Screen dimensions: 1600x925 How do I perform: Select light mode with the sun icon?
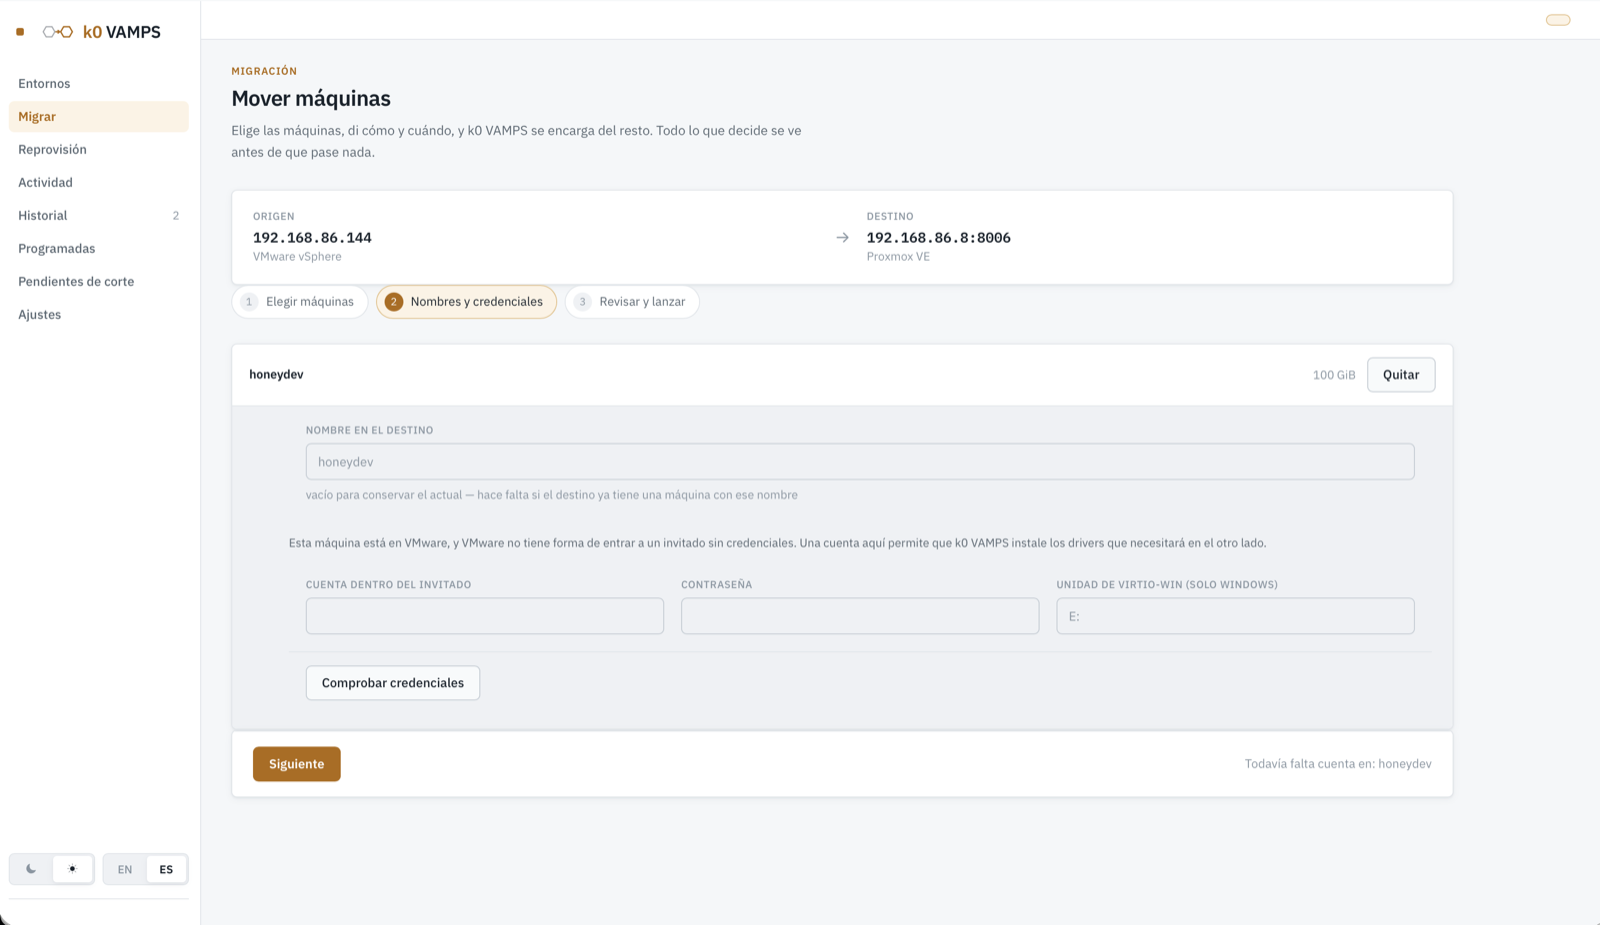tap(72, 869)
